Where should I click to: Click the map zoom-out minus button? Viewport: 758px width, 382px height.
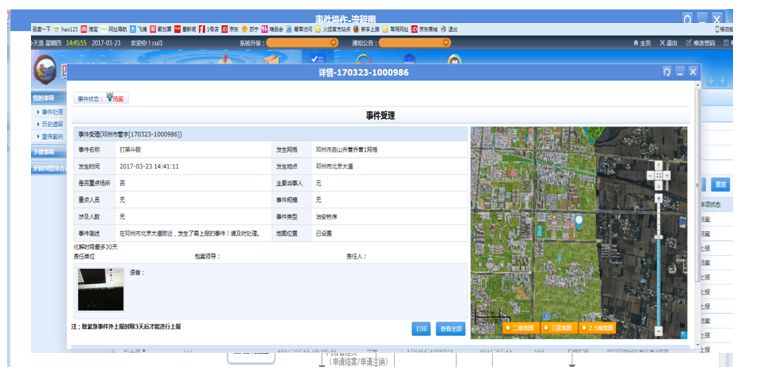(658, 331)
